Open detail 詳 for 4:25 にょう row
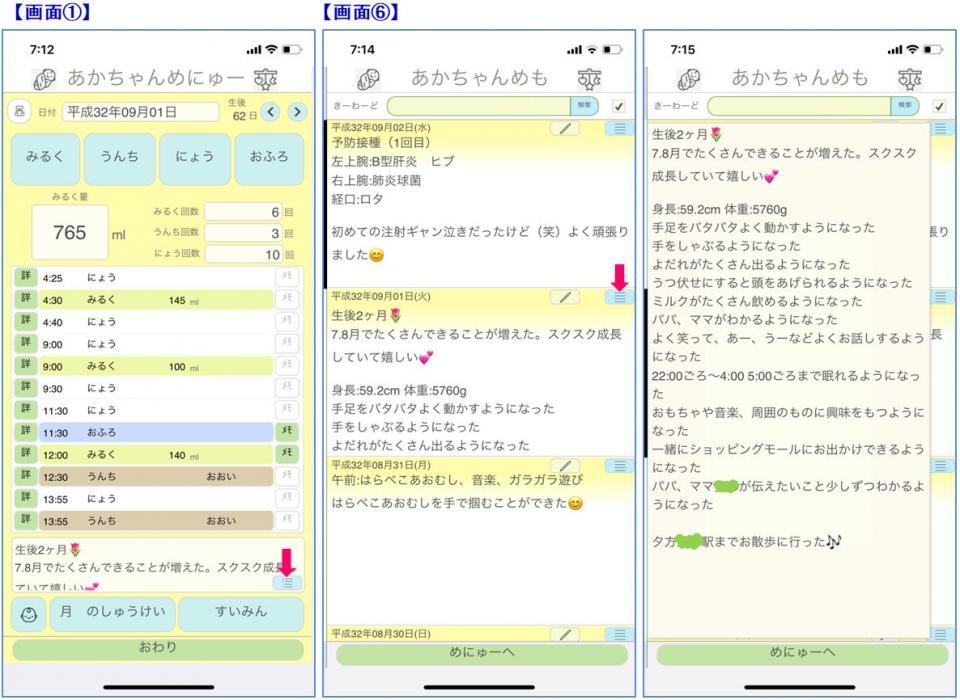The width and height of the screenshot is (960, 700). [26, 277]
